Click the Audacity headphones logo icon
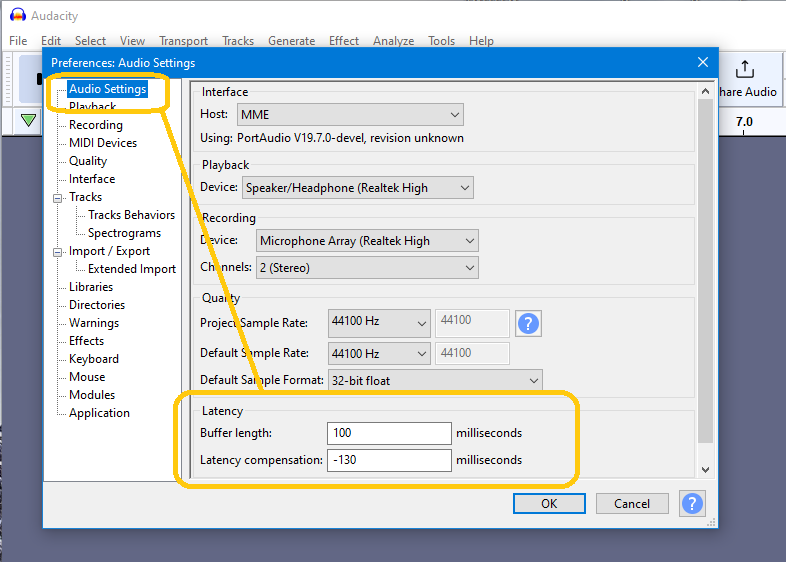 18,15
